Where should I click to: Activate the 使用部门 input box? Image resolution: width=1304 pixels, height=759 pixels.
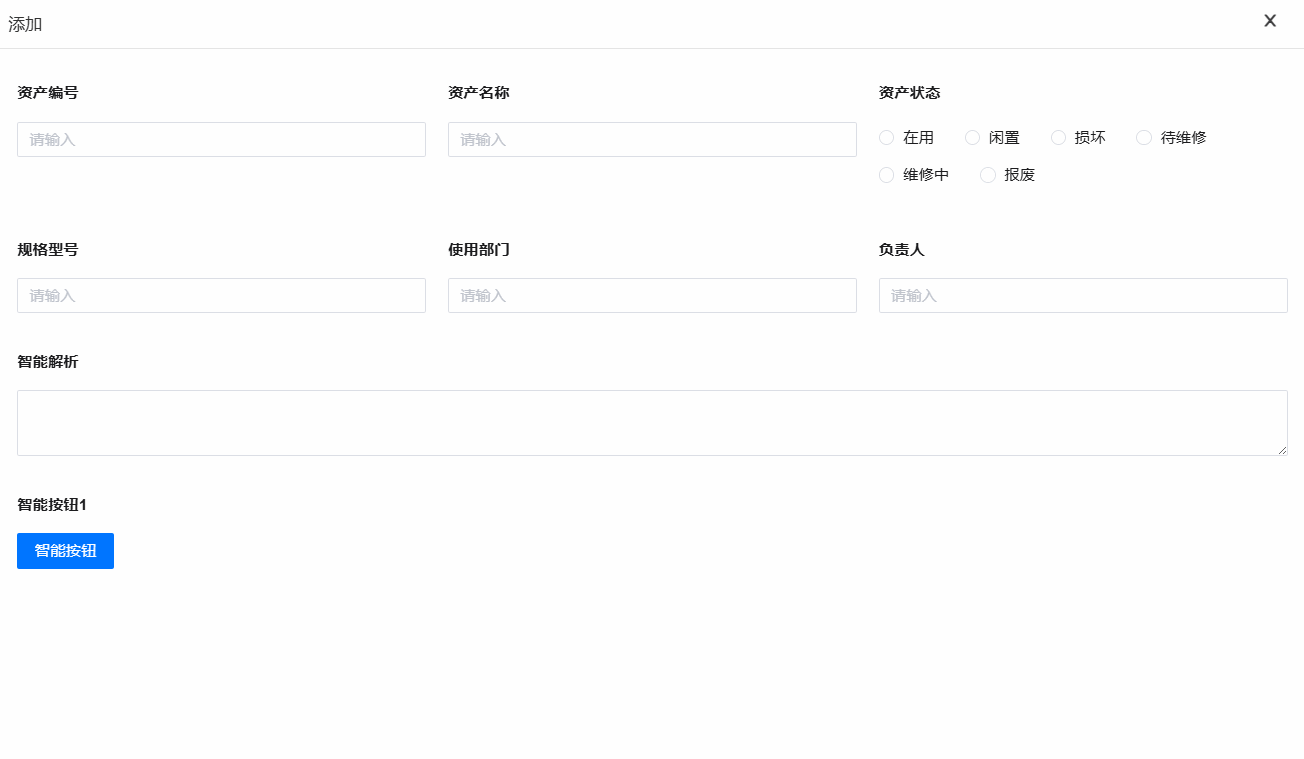point(652,295)
